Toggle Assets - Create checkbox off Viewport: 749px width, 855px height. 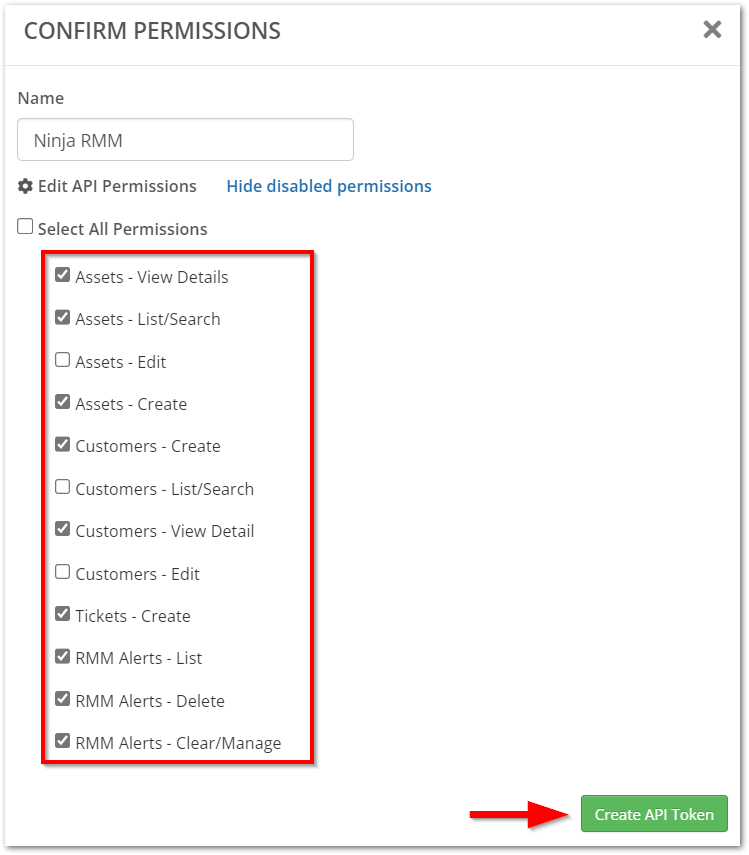coord(63,403)
